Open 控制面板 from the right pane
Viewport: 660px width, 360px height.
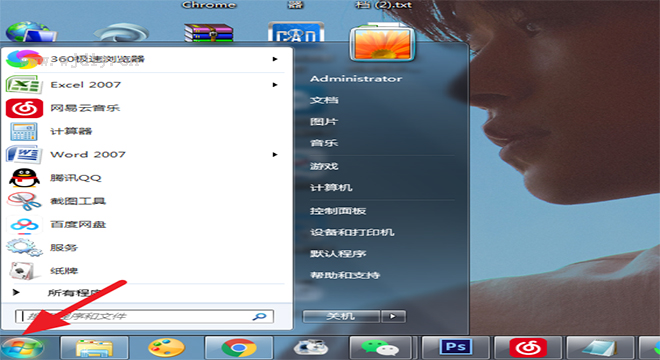338,211
